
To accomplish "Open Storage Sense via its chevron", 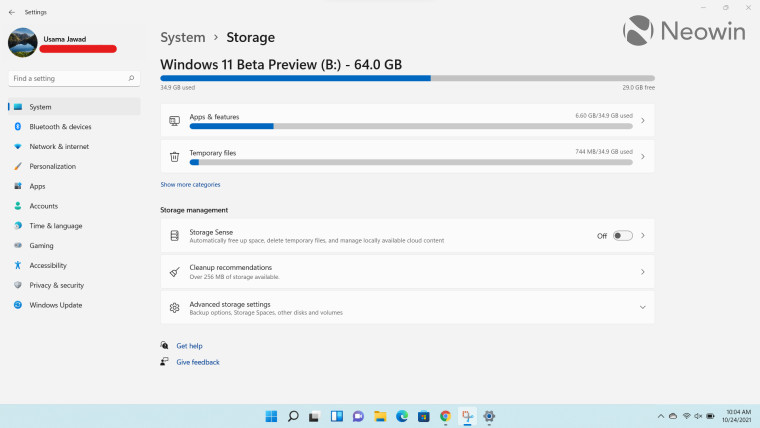I will tap(643, 236).
